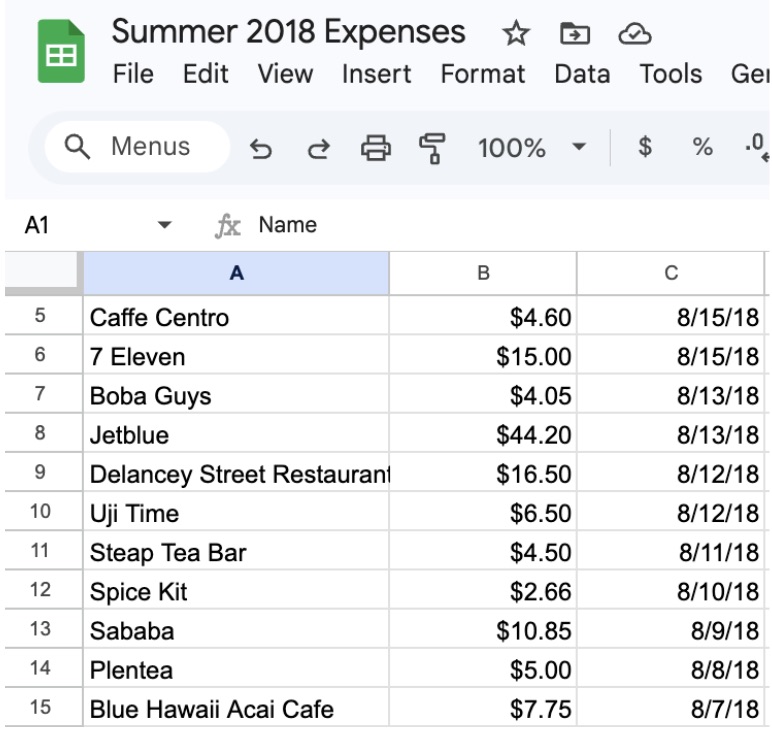Click the search Menus magnifier icon

coord(77,147)
